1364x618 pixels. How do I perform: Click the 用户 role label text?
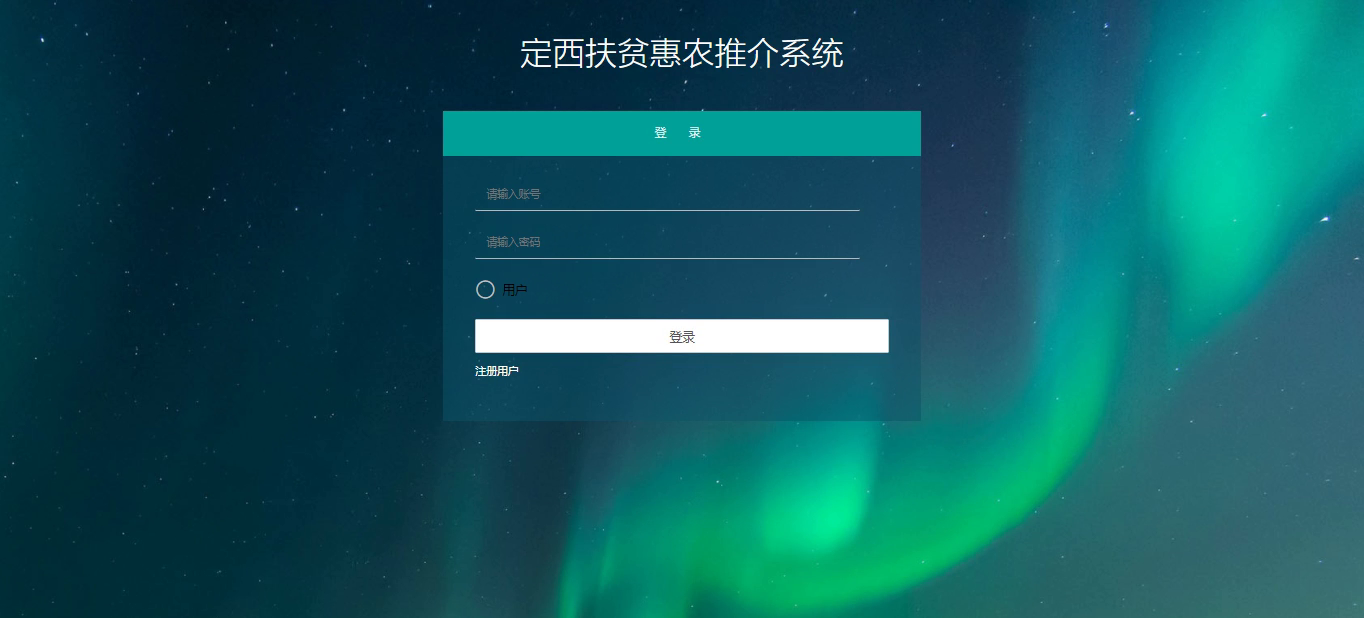pos(515,290)
